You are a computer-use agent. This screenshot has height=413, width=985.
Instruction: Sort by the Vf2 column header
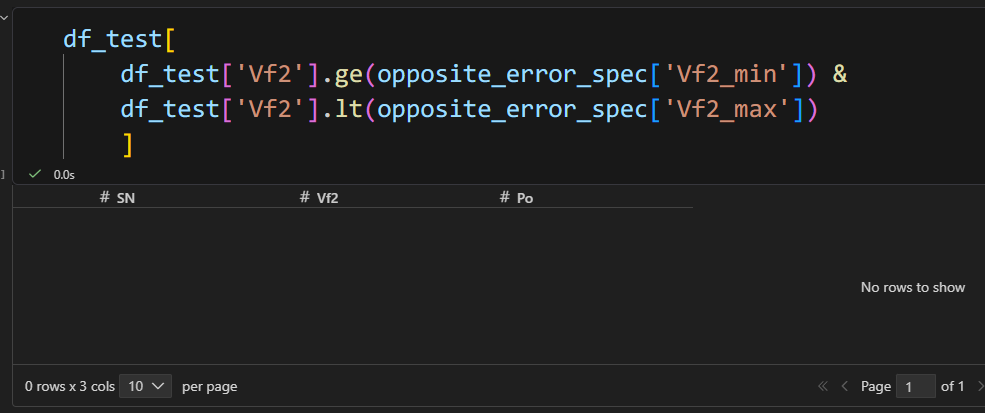(319, 198)
